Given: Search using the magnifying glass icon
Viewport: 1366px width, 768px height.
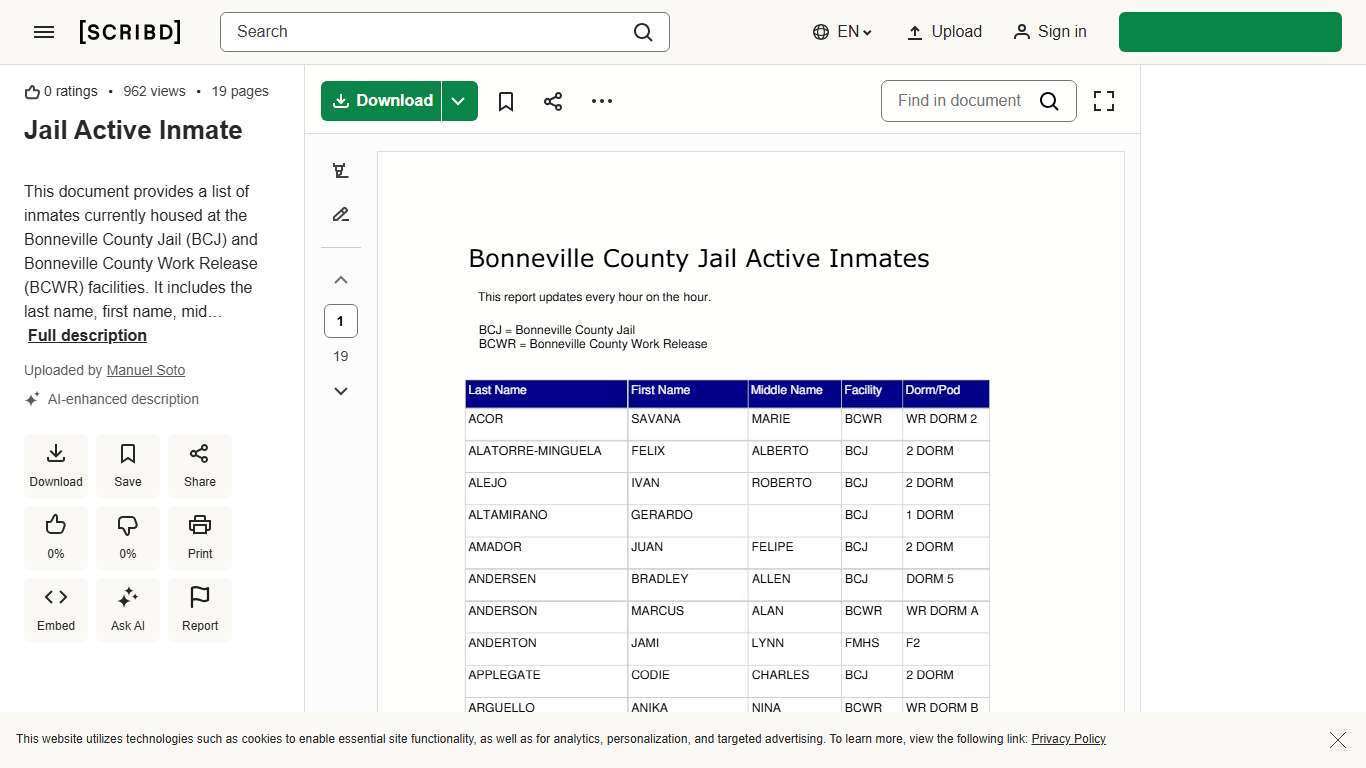Looking at the screenshot, I should click(x=643, y=32).
